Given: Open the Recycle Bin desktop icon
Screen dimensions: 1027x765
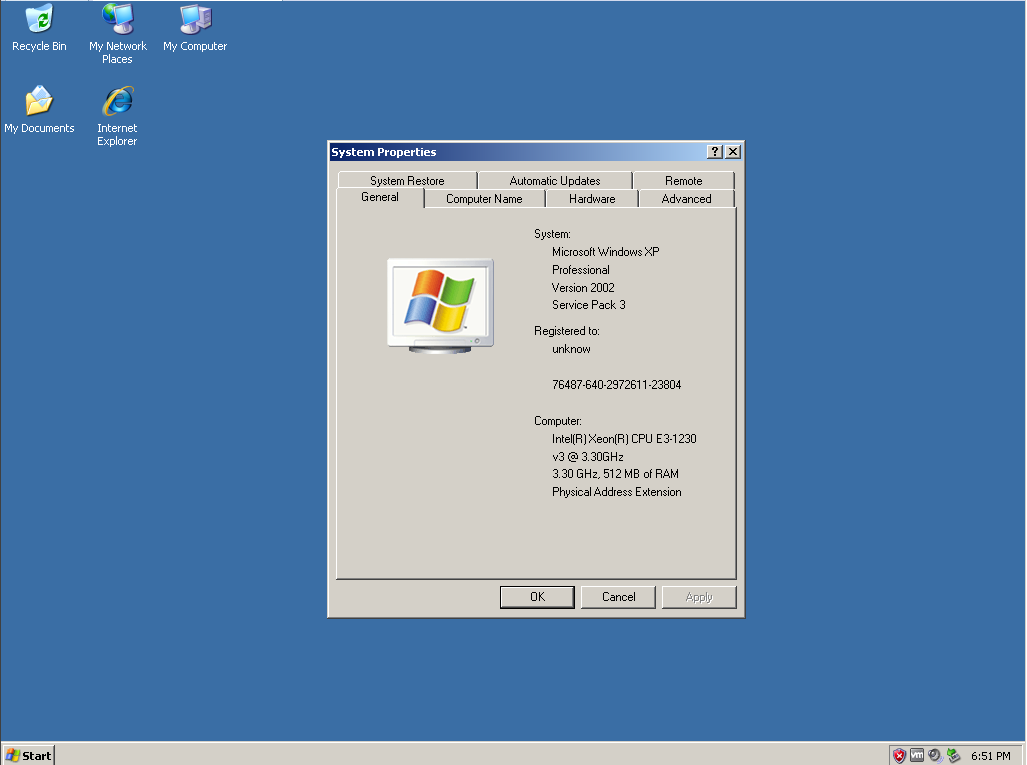Looking at the screenshot, I should [39, 28].
